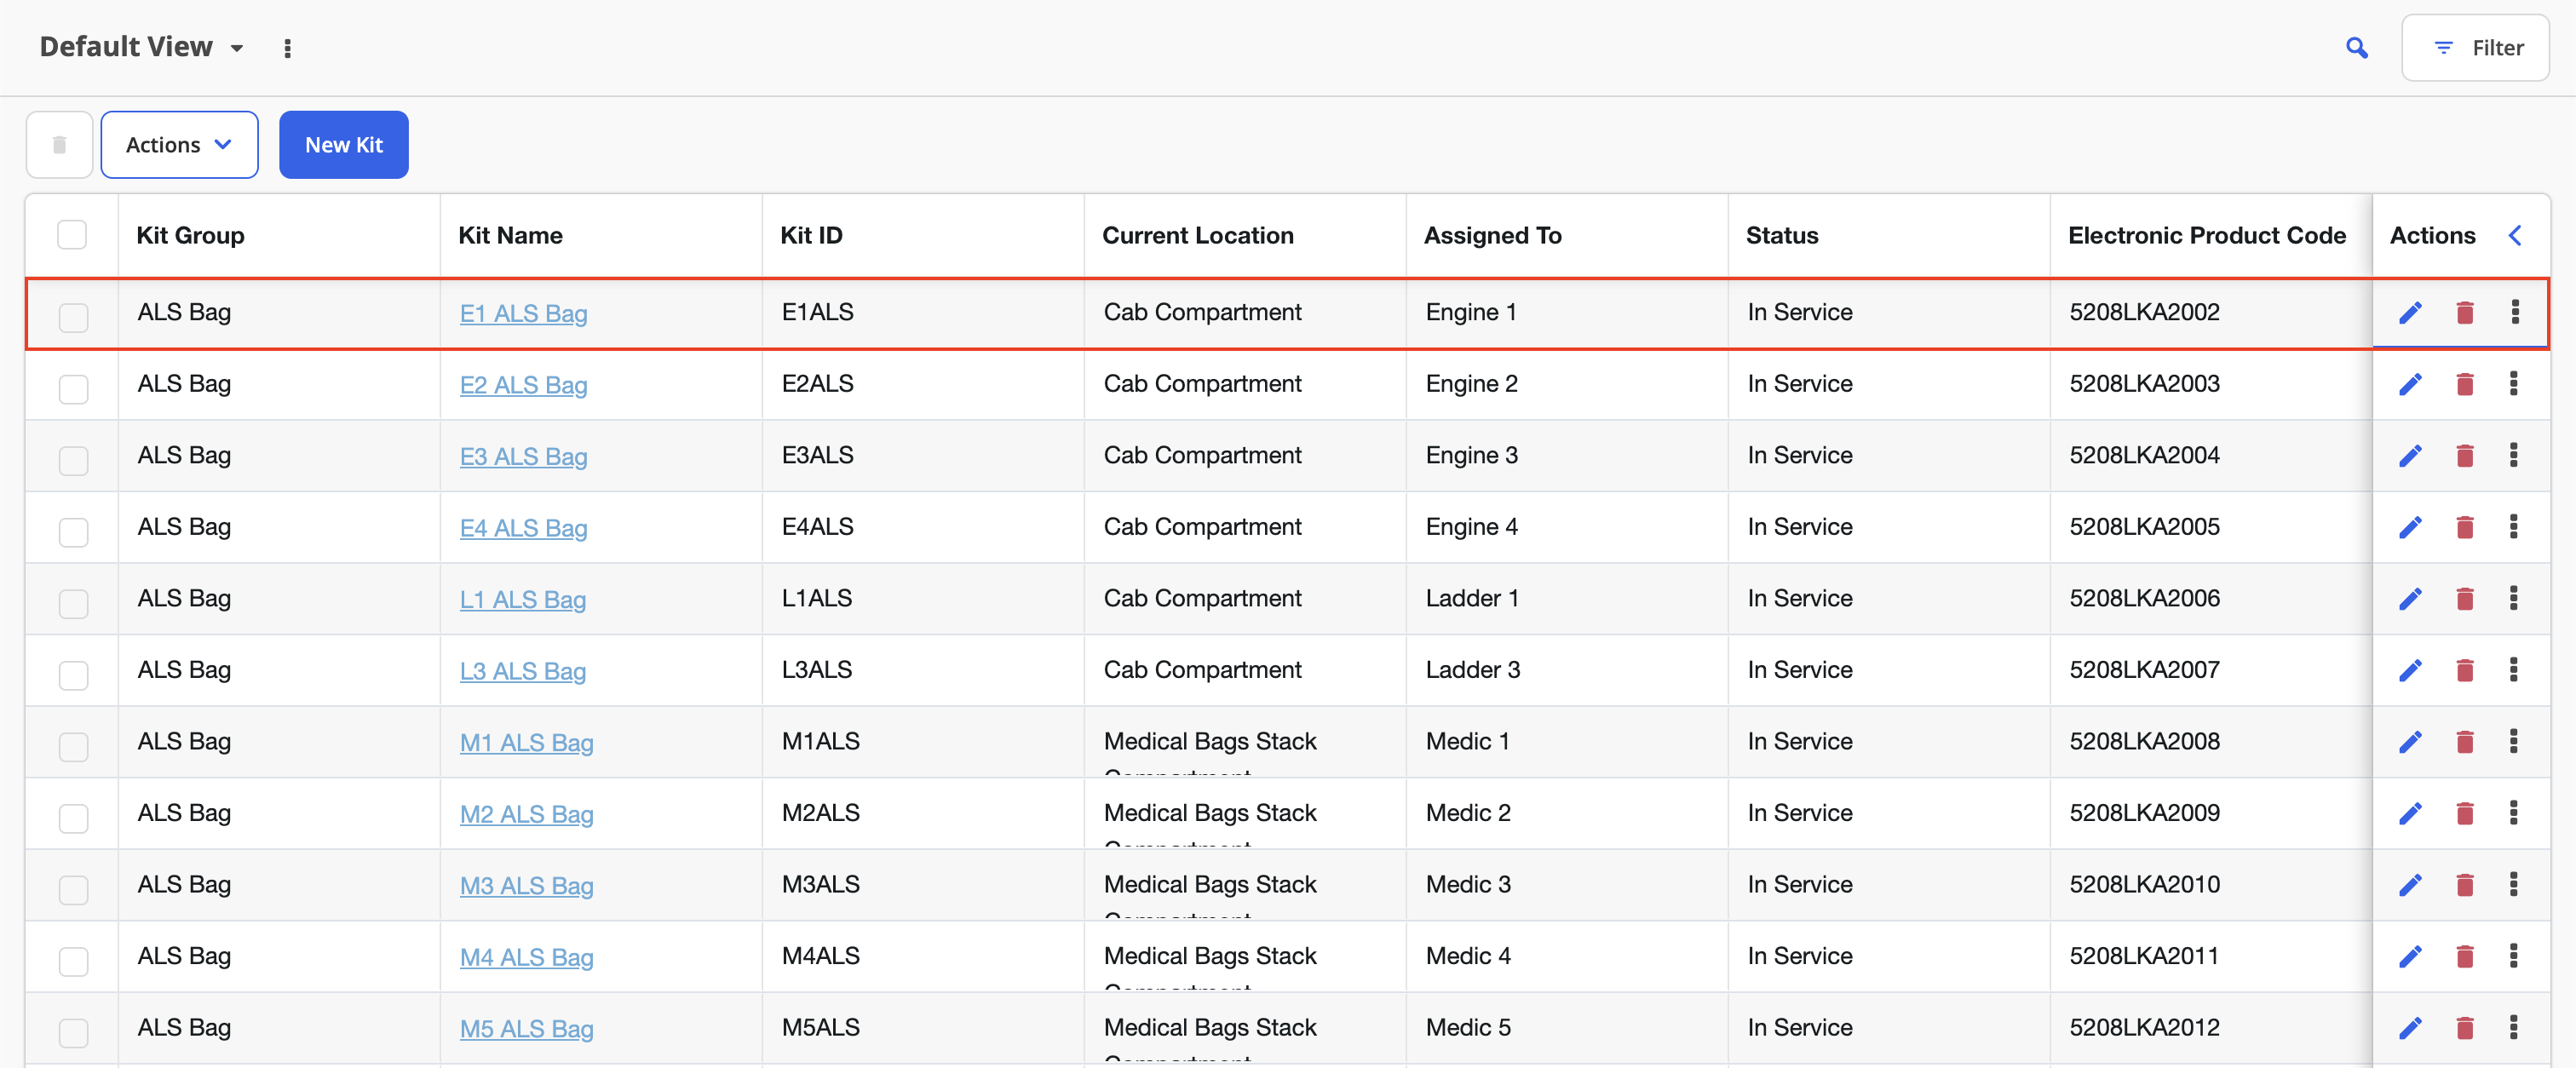Select the M4 ALS Bag row checkbox

click(73, 961)
